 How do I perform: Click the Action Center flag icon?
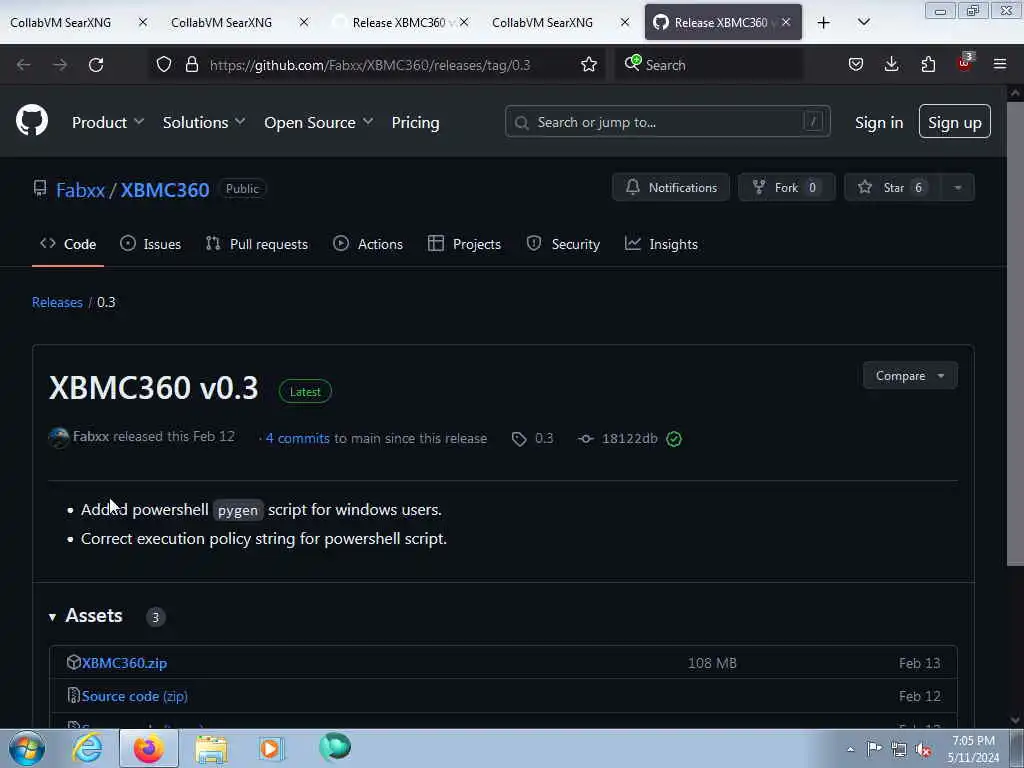[x=874, y=748]
